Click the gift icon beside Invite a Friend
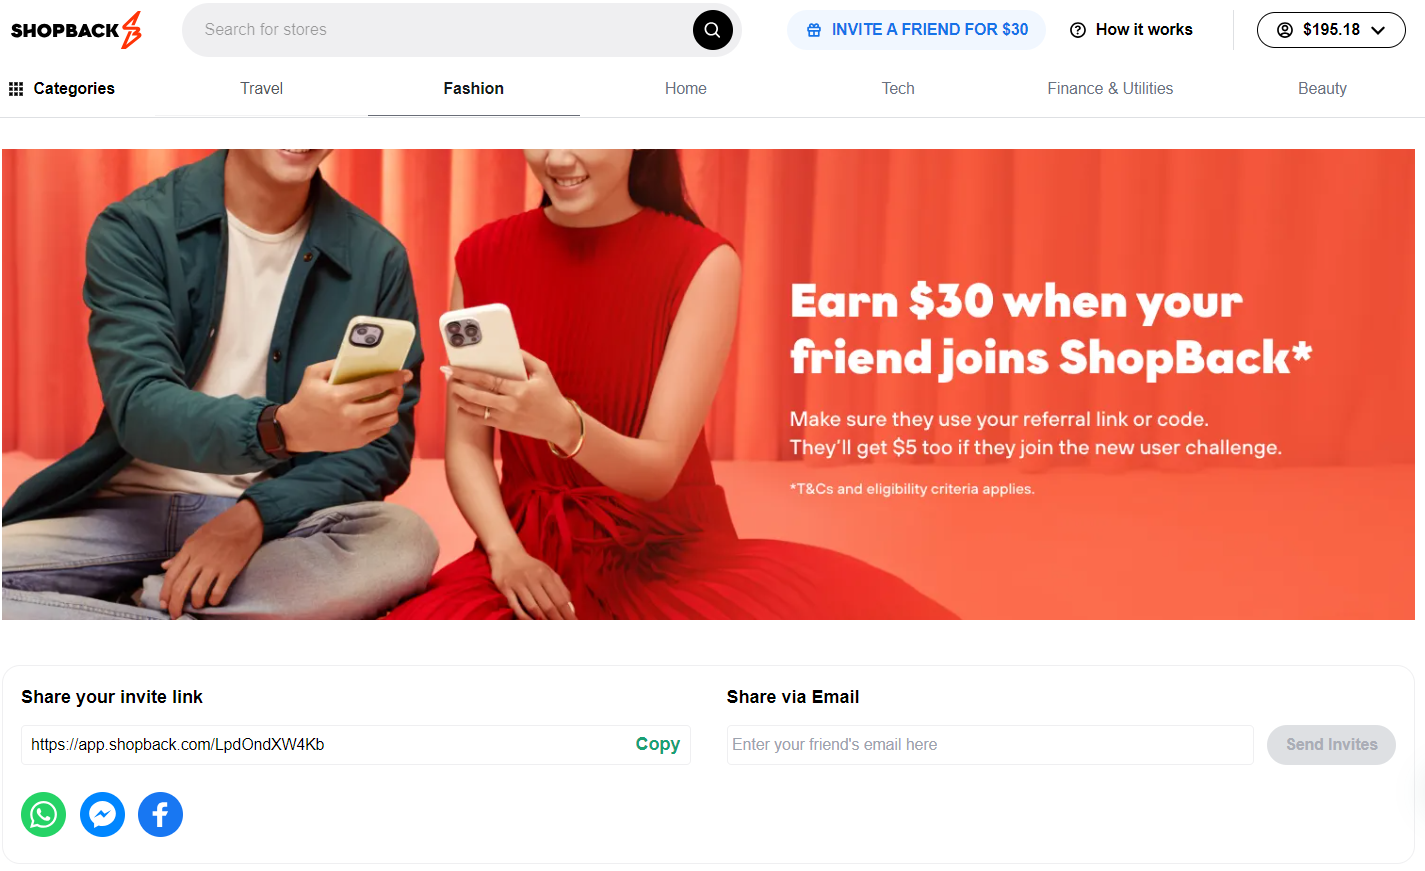Screen dimensions: 1425x871 (x=814, y=30)
